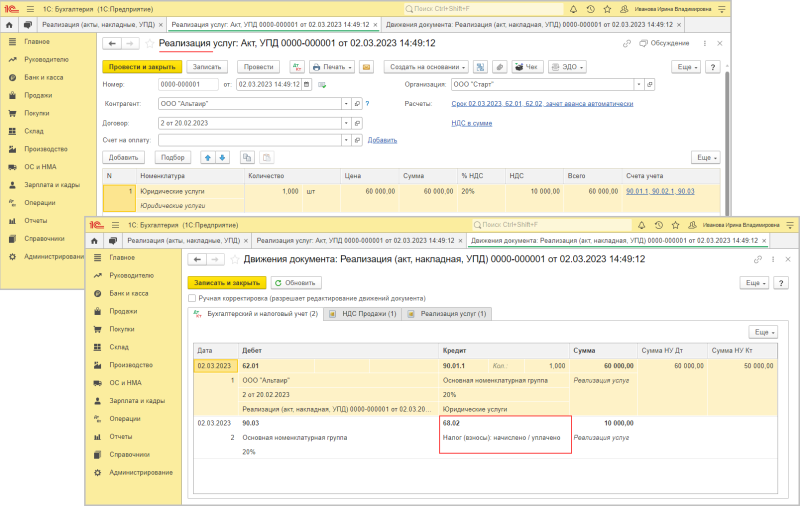Click the notifications bell in the front window
This screenshot has width=800, height=506.
pyautogui.click(x=642, y=225)
